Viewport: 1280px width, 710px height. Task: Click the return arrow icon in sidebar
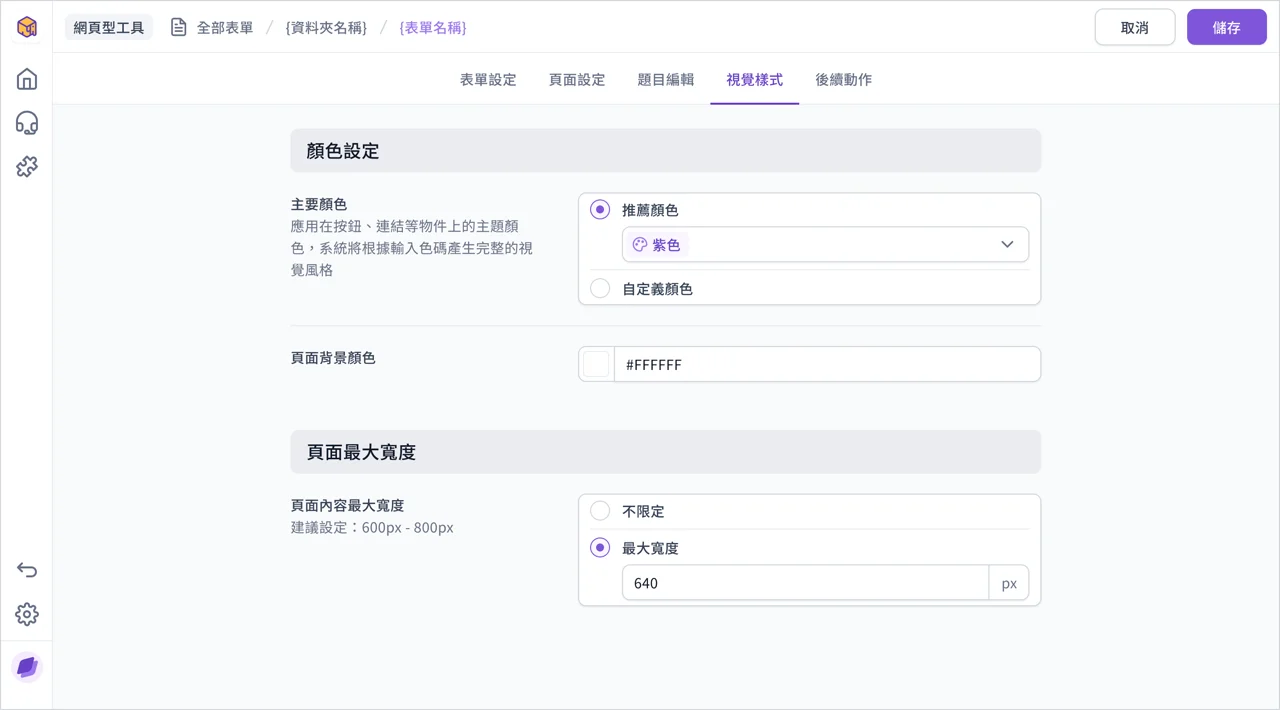point(27,570)
